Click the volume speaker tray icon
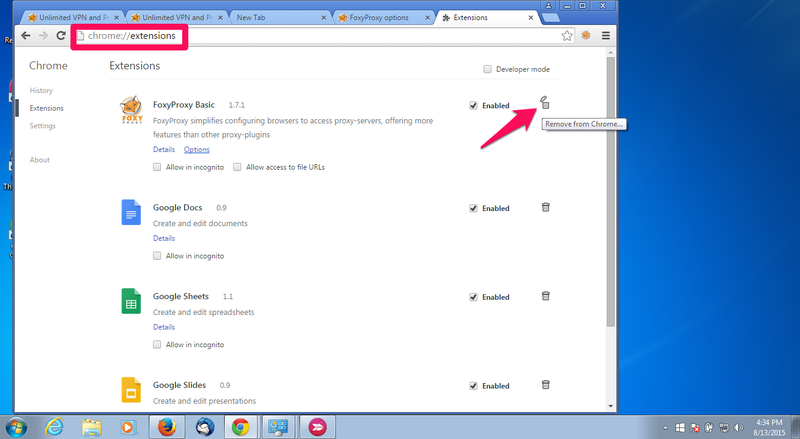This screenshot has height=439, width=800. click(x=738, y=428)
